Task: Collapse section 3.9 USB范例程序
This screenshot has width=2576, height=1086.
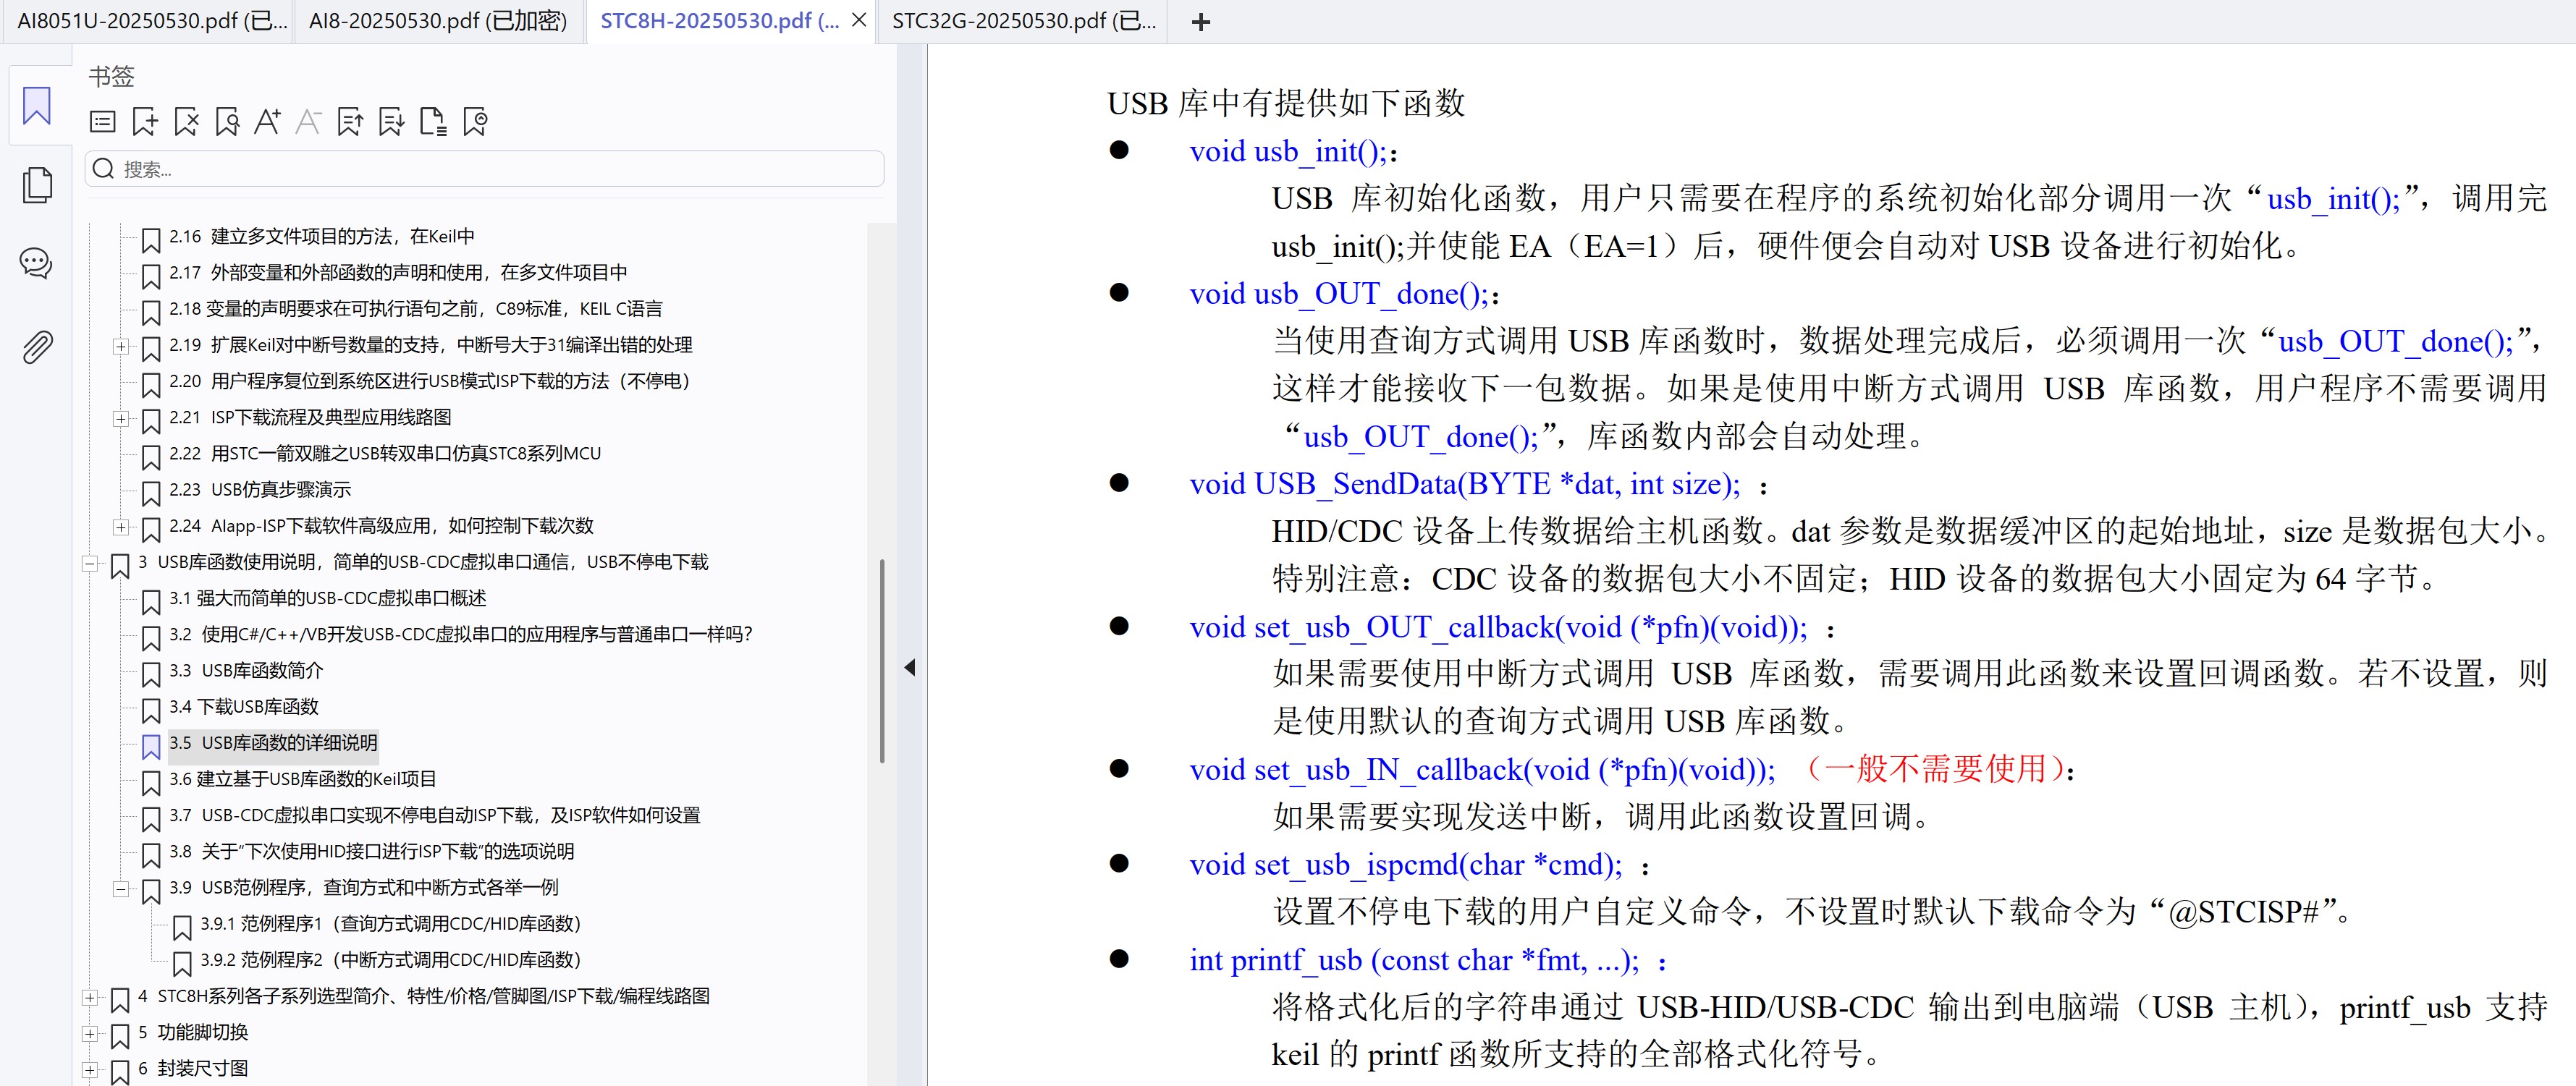Action: coord(121,889)
